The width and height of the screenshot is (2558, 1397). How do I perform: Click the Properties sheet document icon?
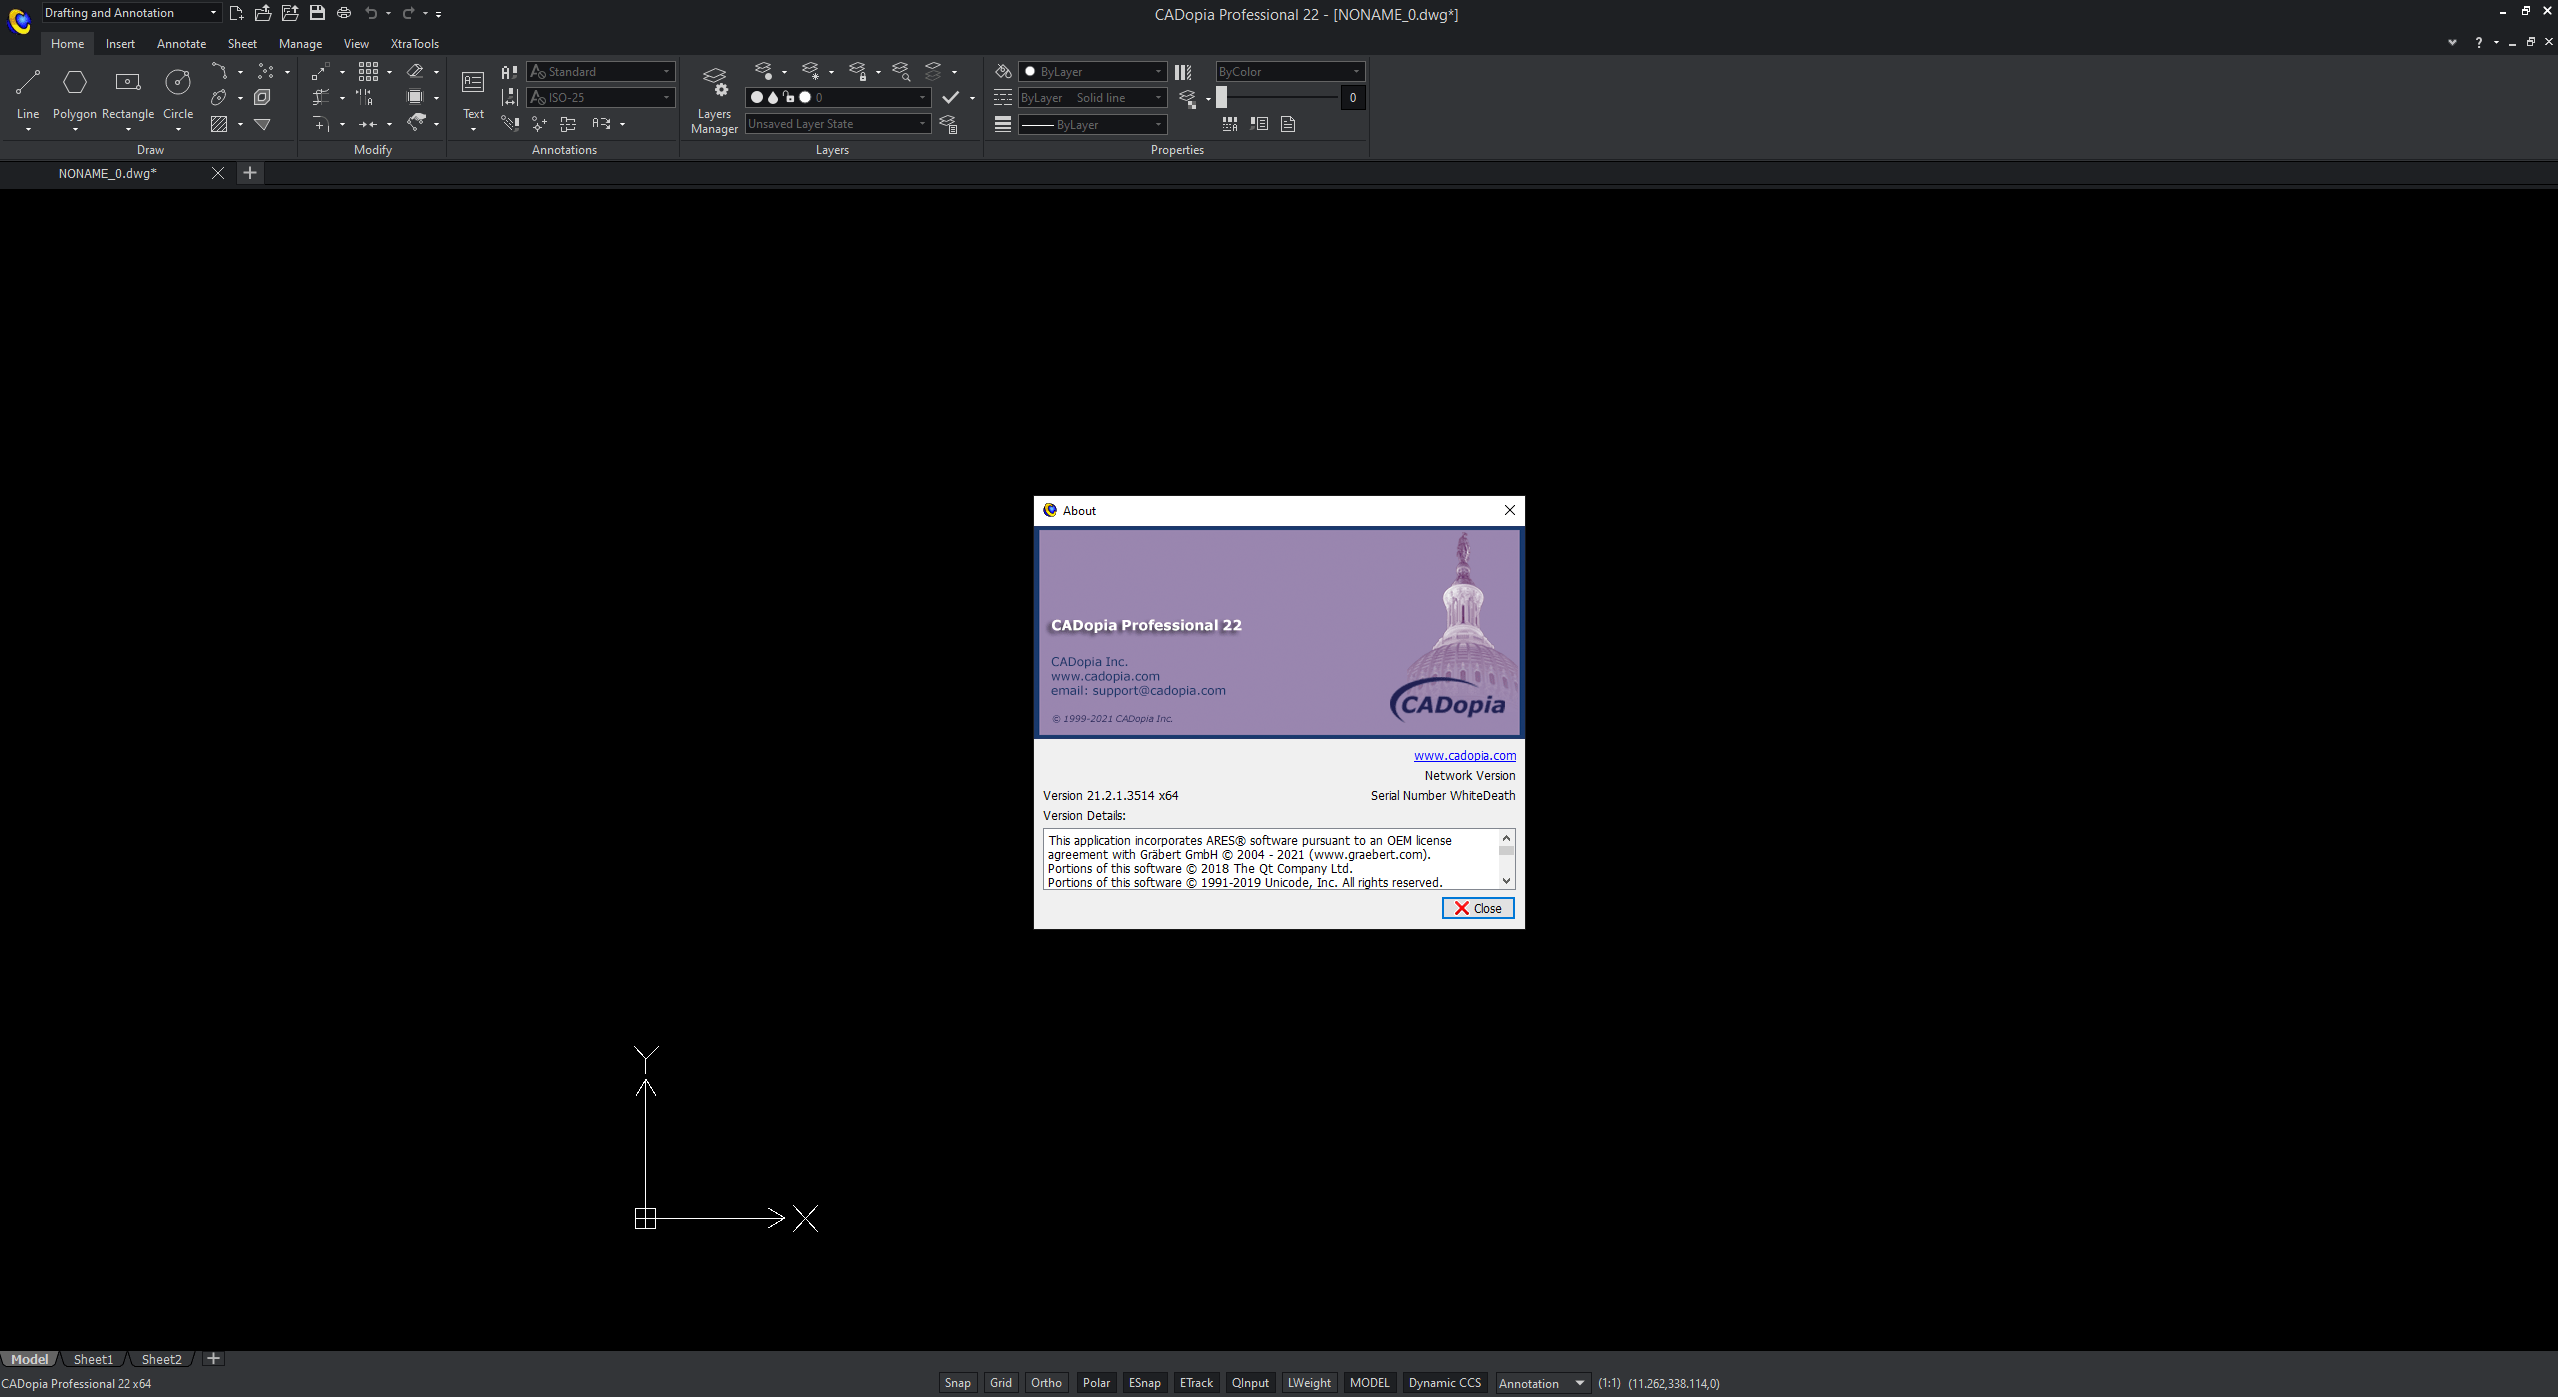tap(1288, 124)
